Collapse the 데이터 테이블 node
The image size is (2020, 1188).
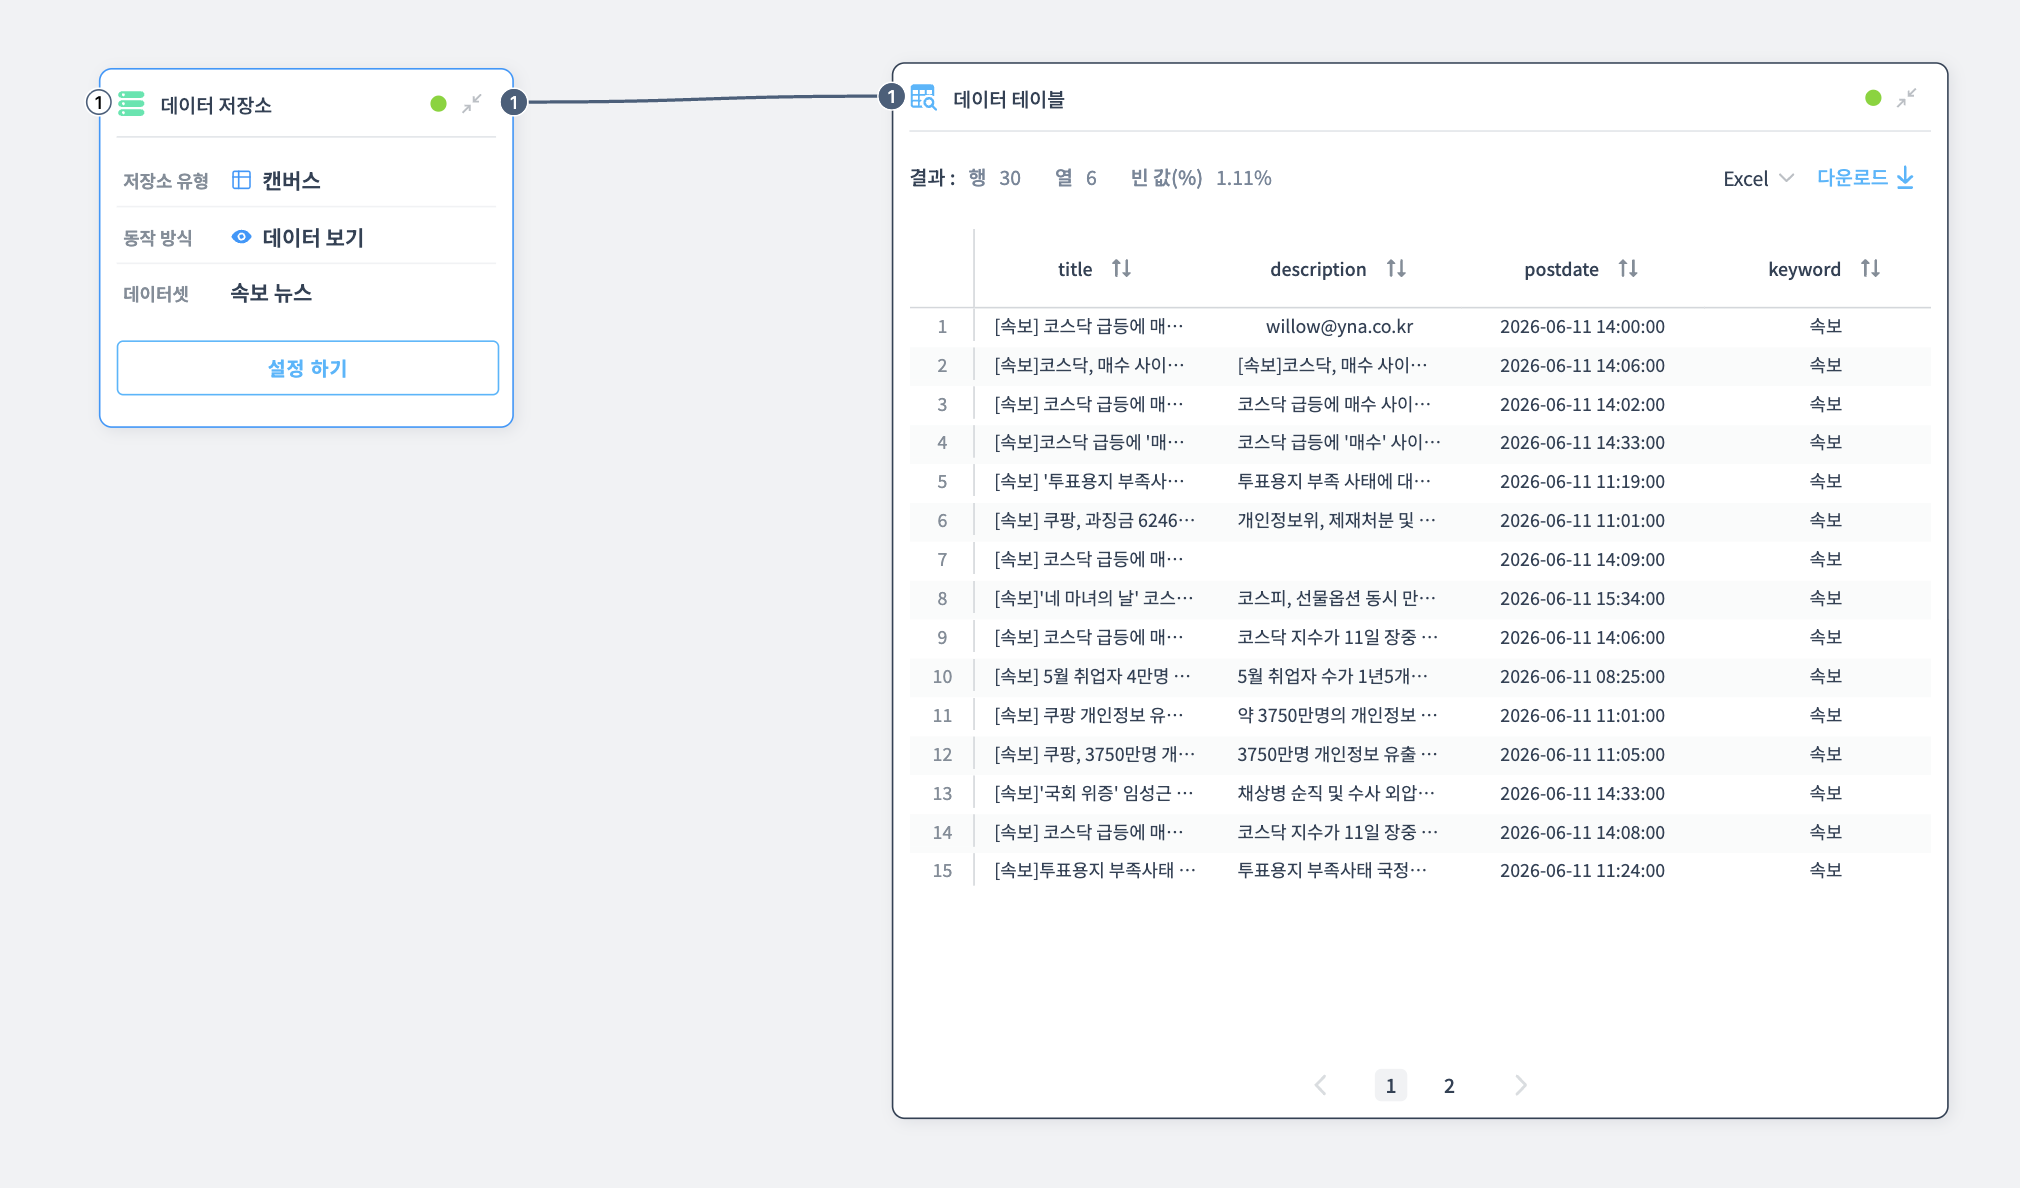[x=1907, y=98]
